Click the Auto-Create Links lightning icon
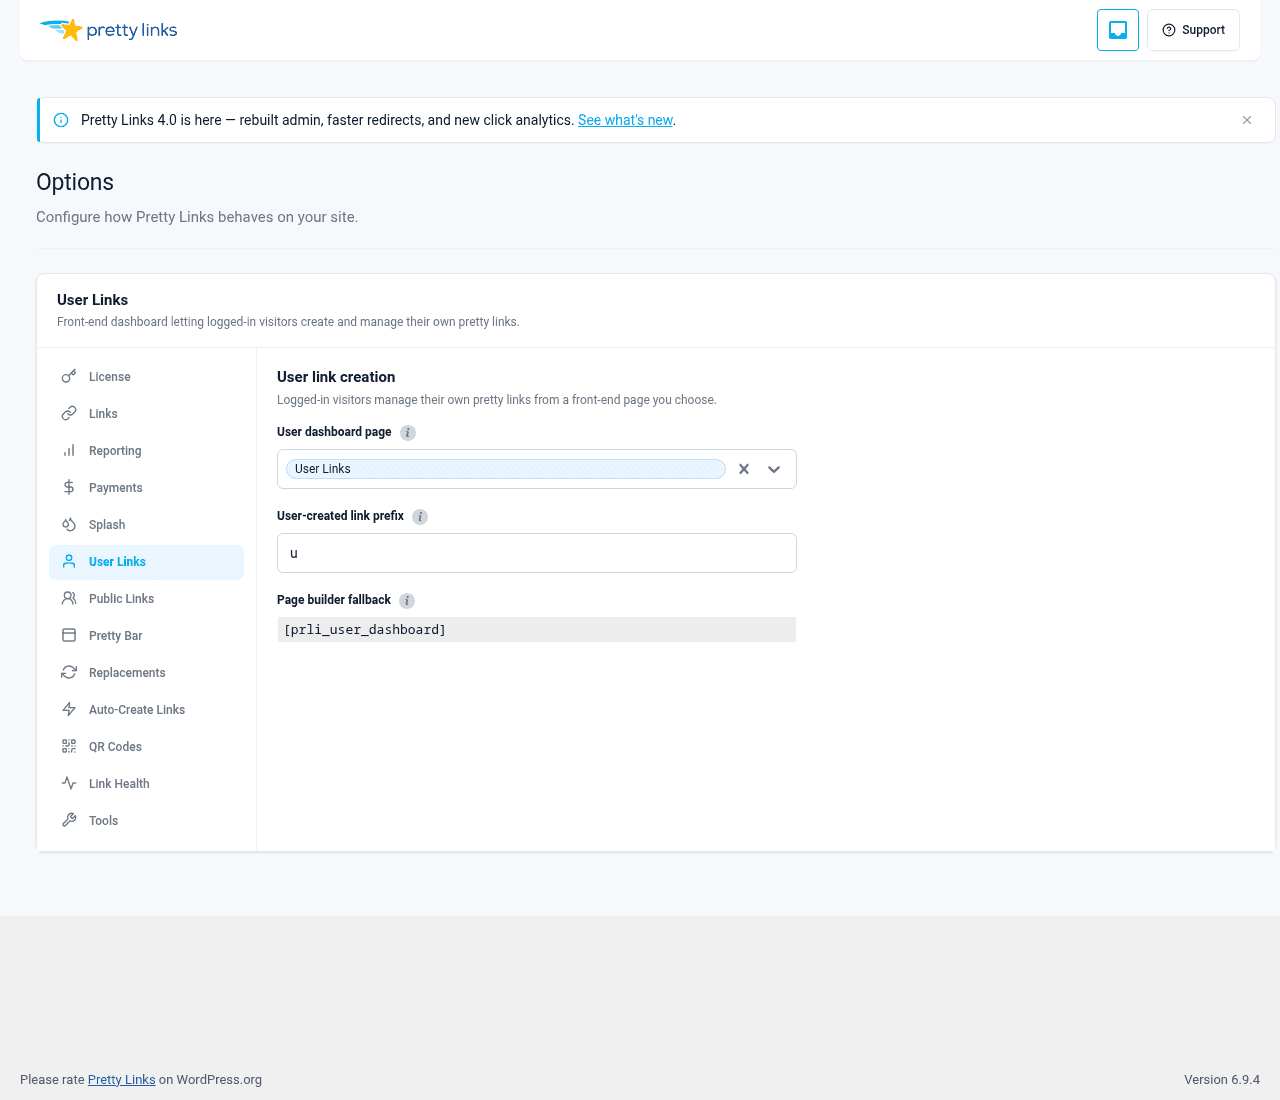Viewport: 1280px width, 1100px height. (x=69, y=710)
